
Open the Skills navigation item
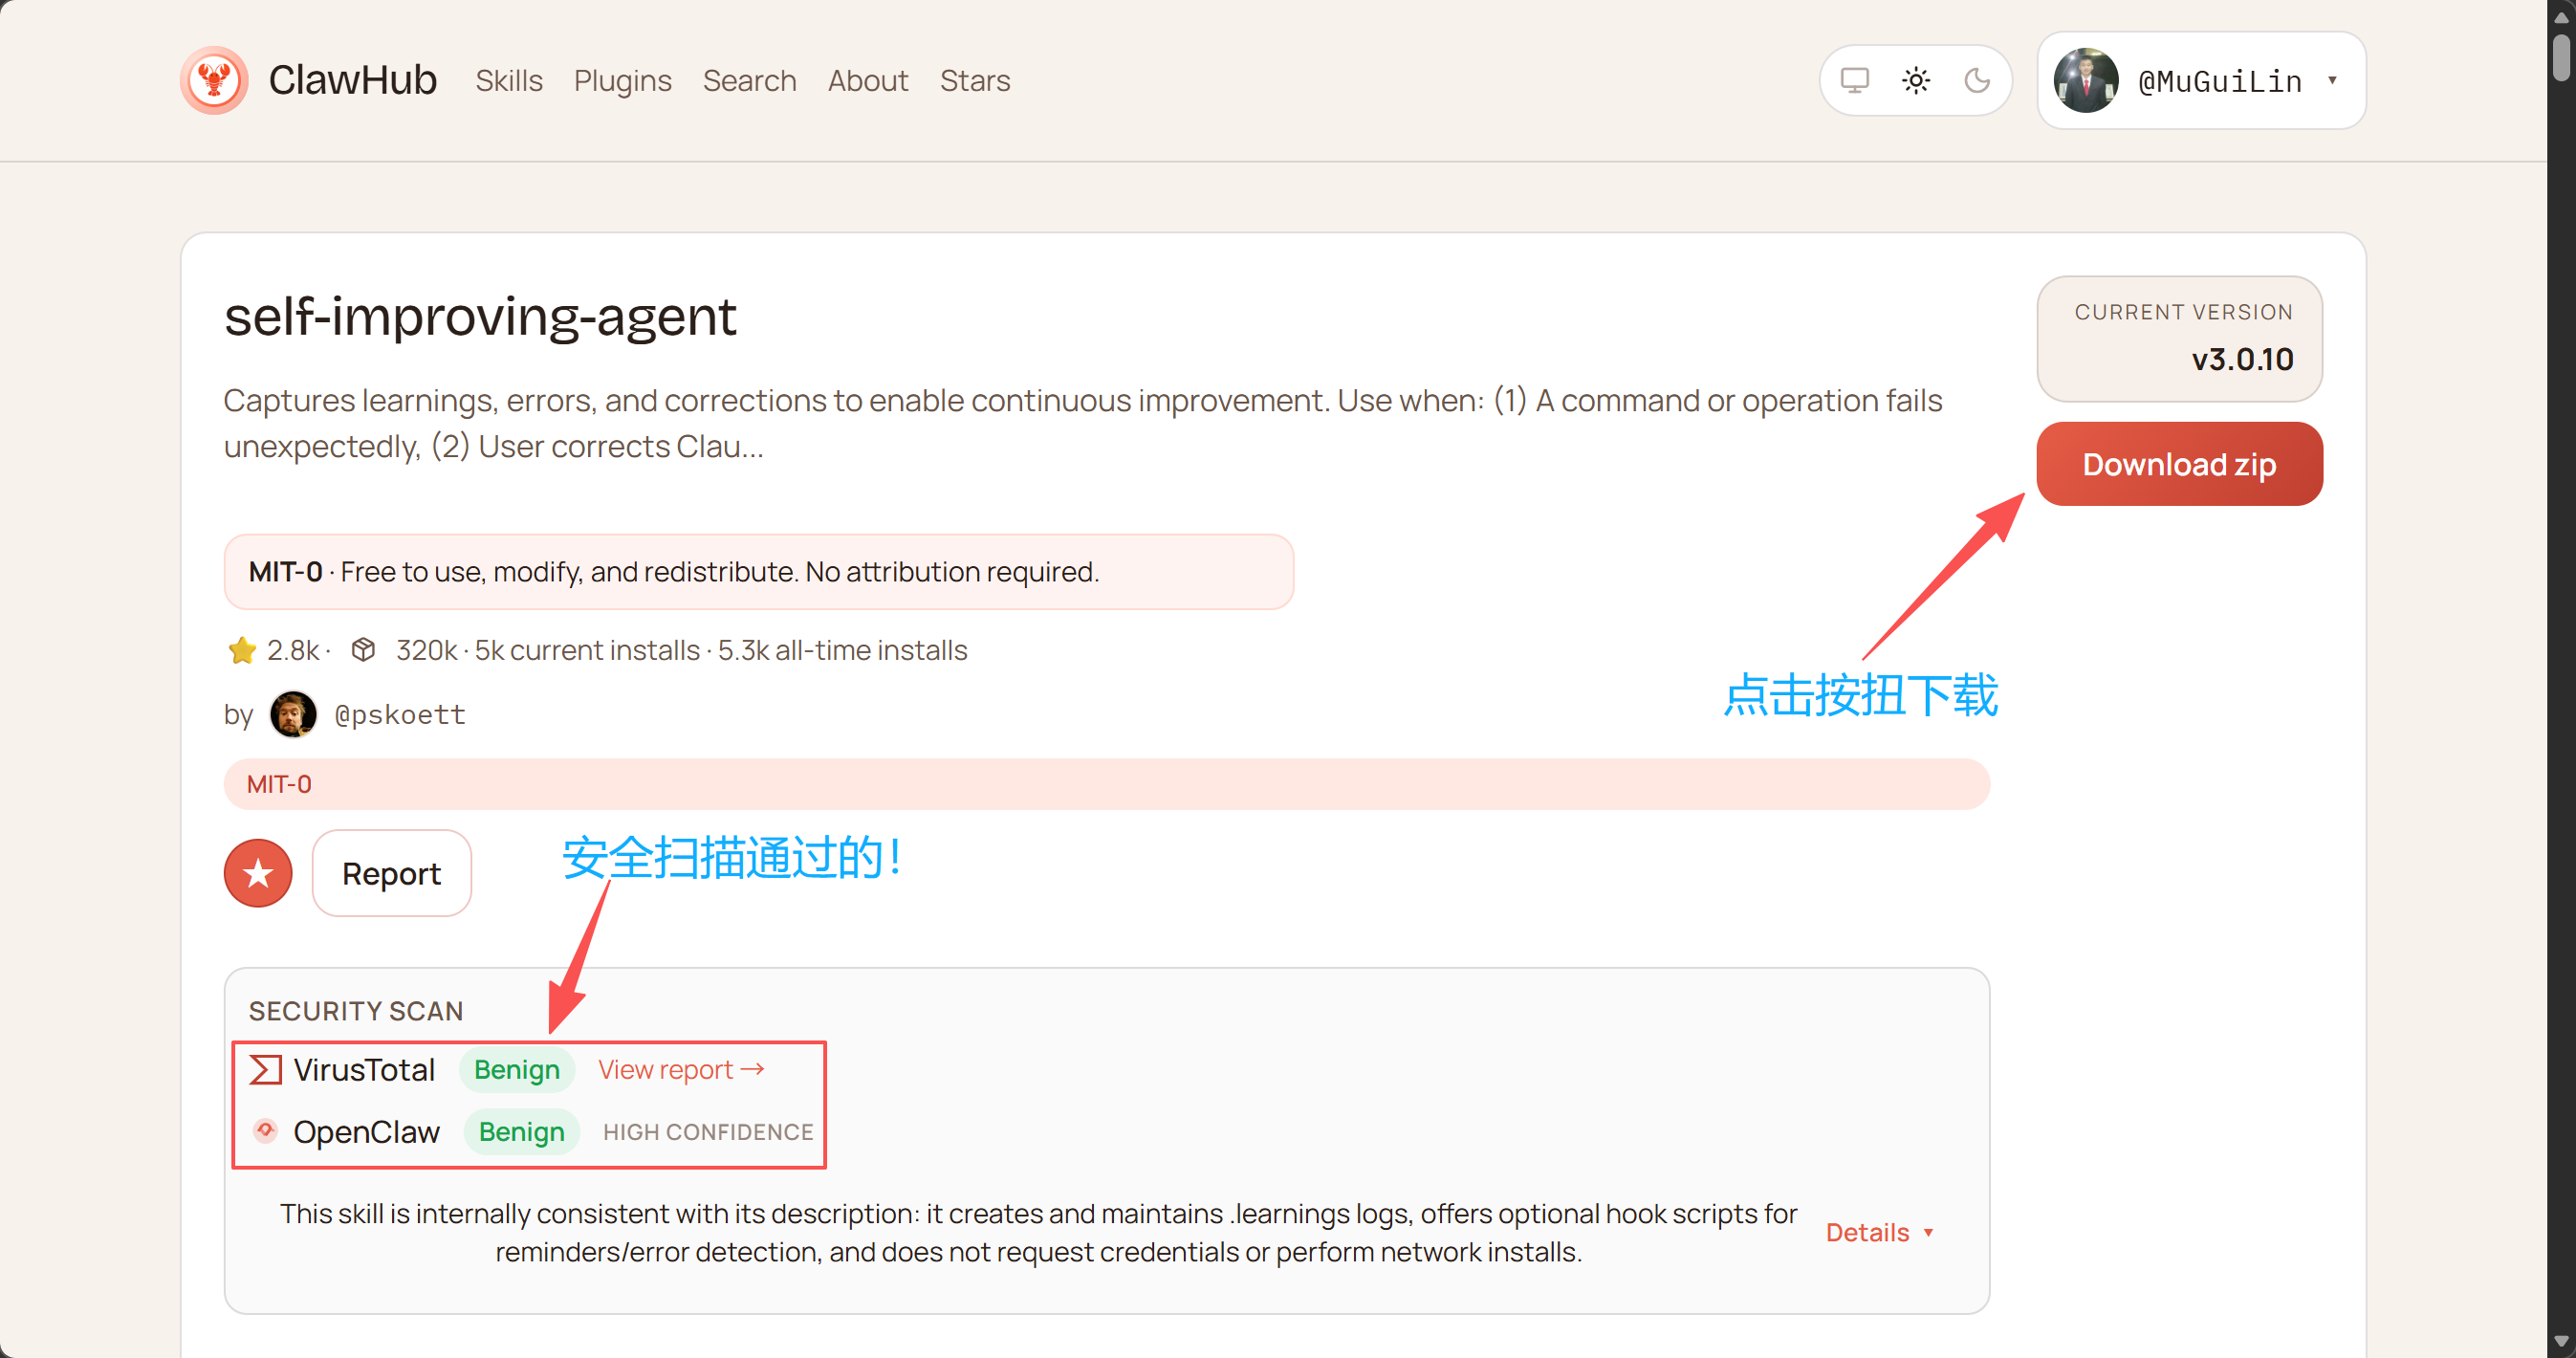click(x=508, y=80)
